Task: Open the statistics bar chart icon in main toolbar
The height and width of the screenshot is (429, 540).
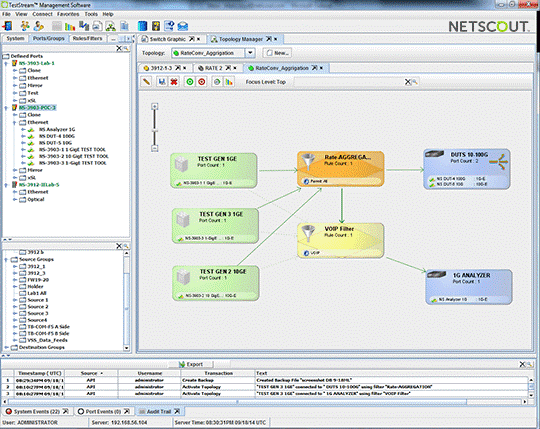Action: point(70,26)
